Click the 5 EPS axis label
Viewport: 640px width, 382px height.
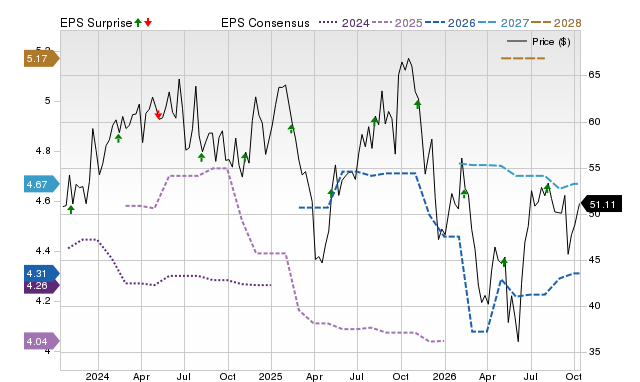coord(48,101)
